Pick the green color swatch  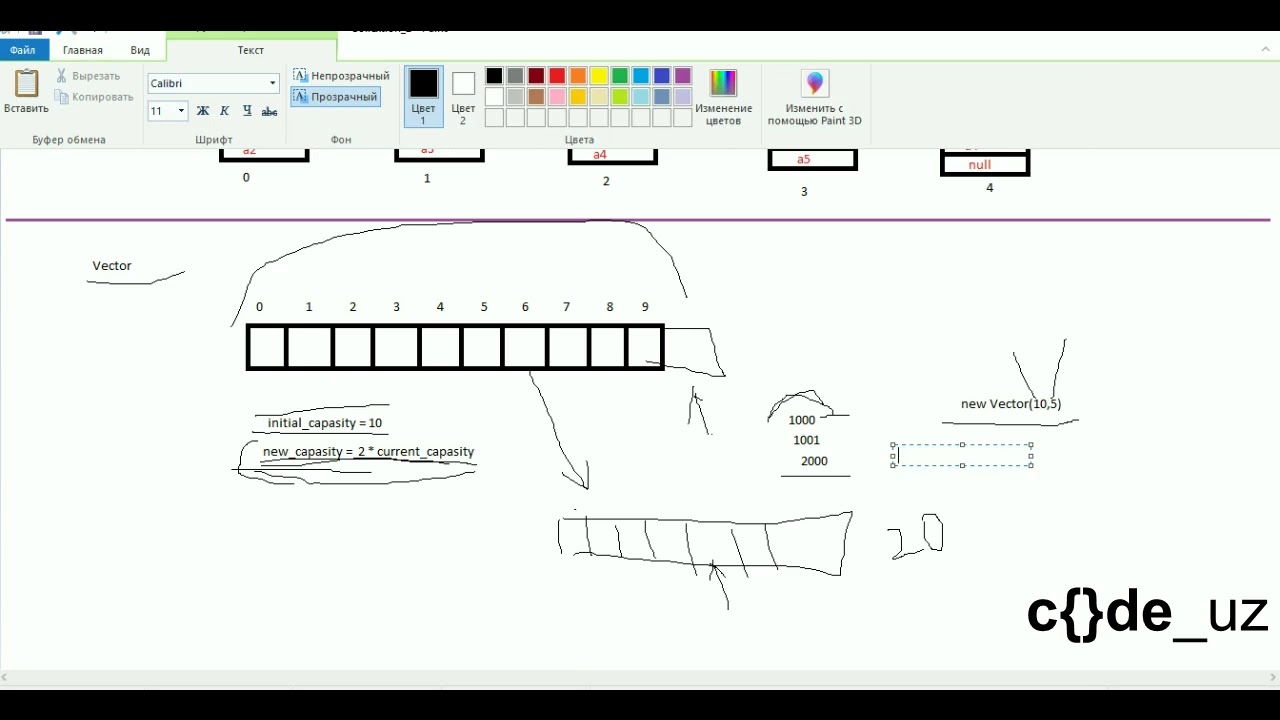pos(620,76)
